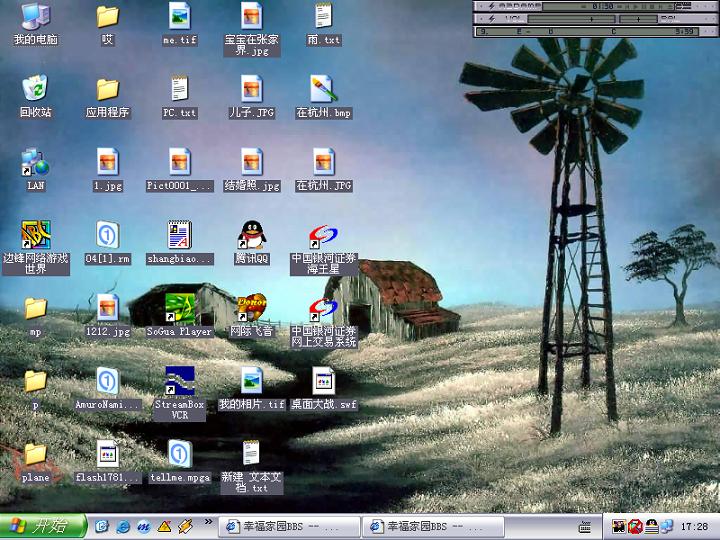This screenshot has width=720, height=540.
Task: Select the 在杭州.bmp paint file
Action: point(324,97)
